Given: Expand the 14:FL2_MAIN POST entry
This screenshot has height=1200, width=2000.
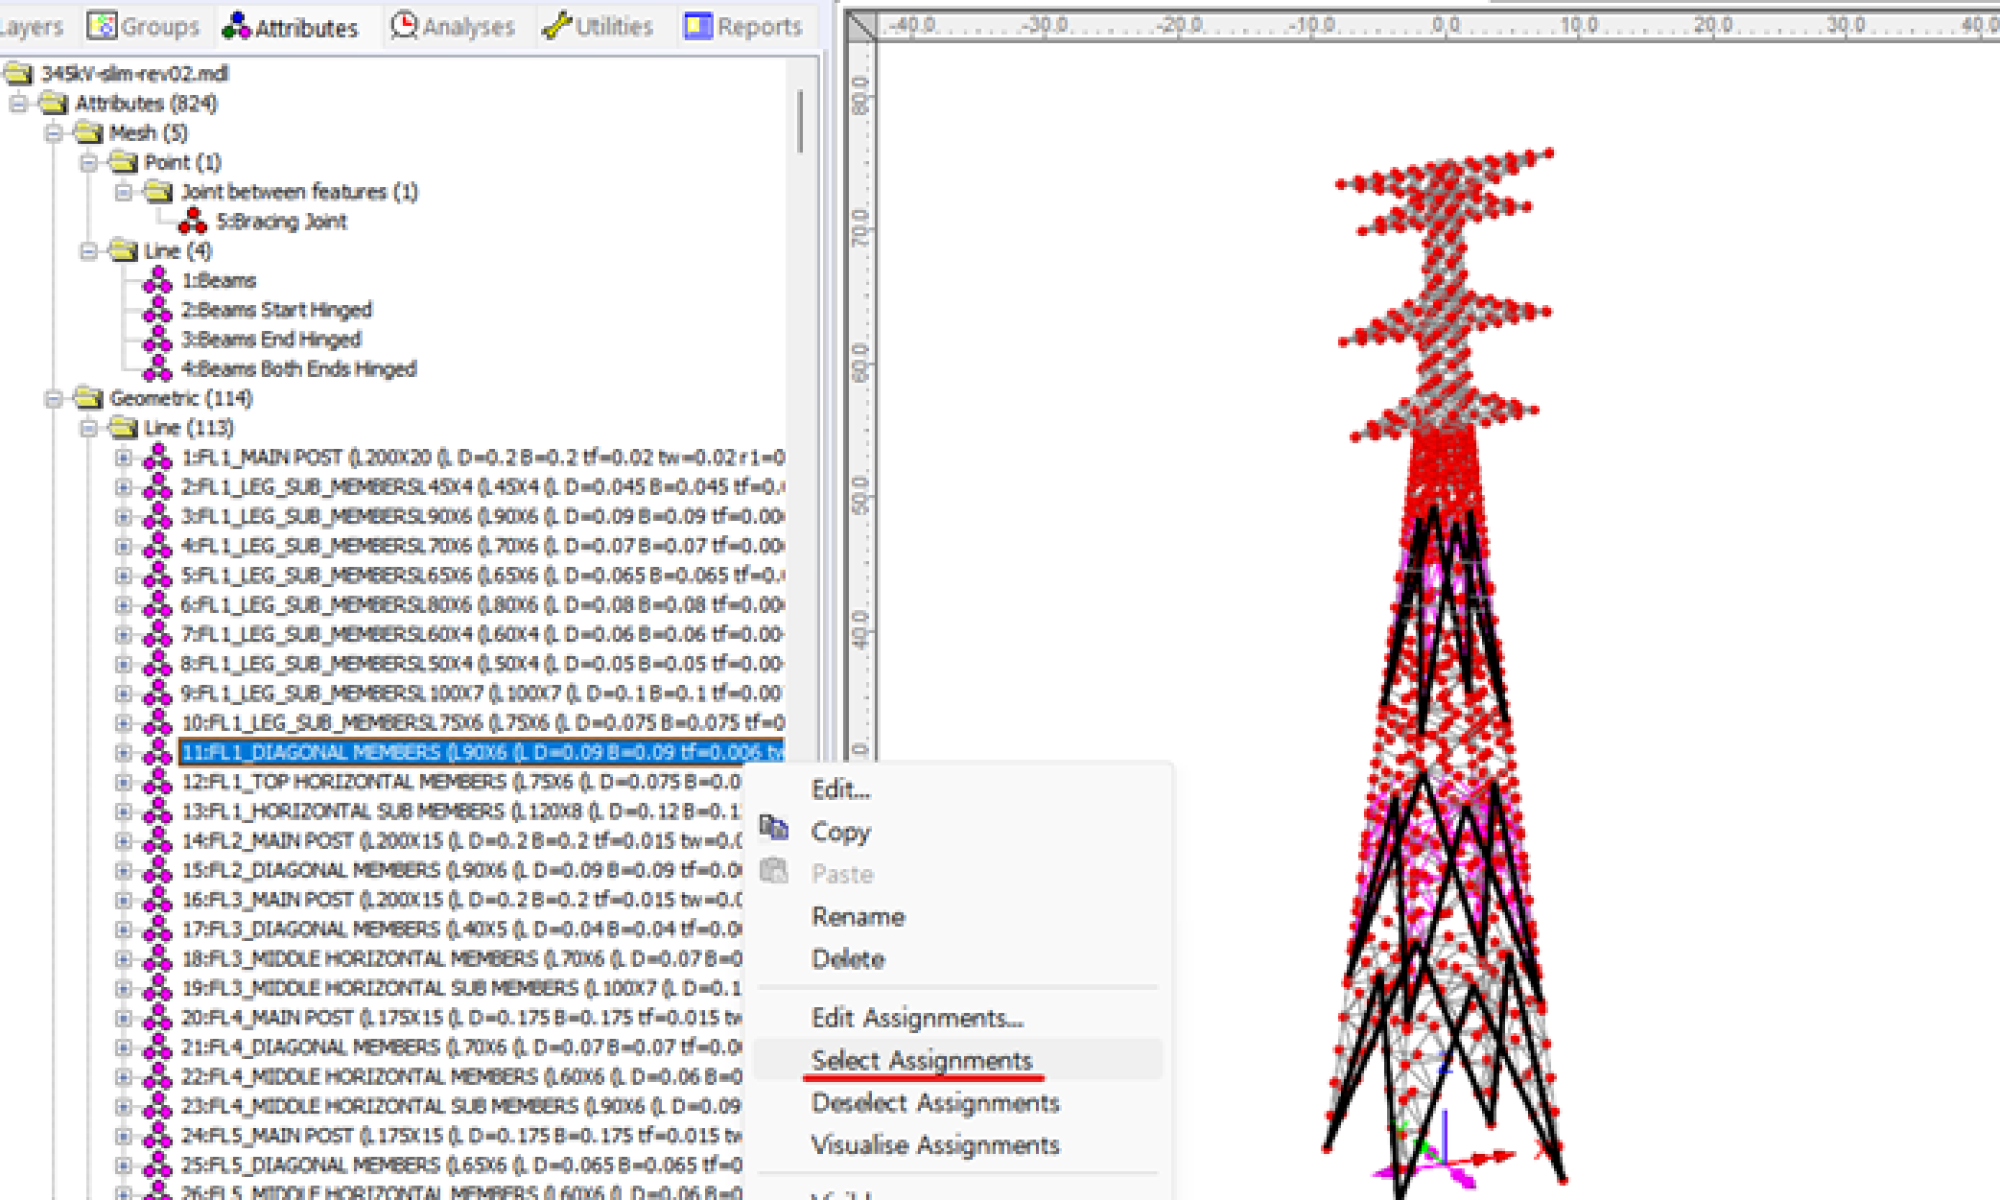Looking at the screenshot, I should tap(123, 841).
